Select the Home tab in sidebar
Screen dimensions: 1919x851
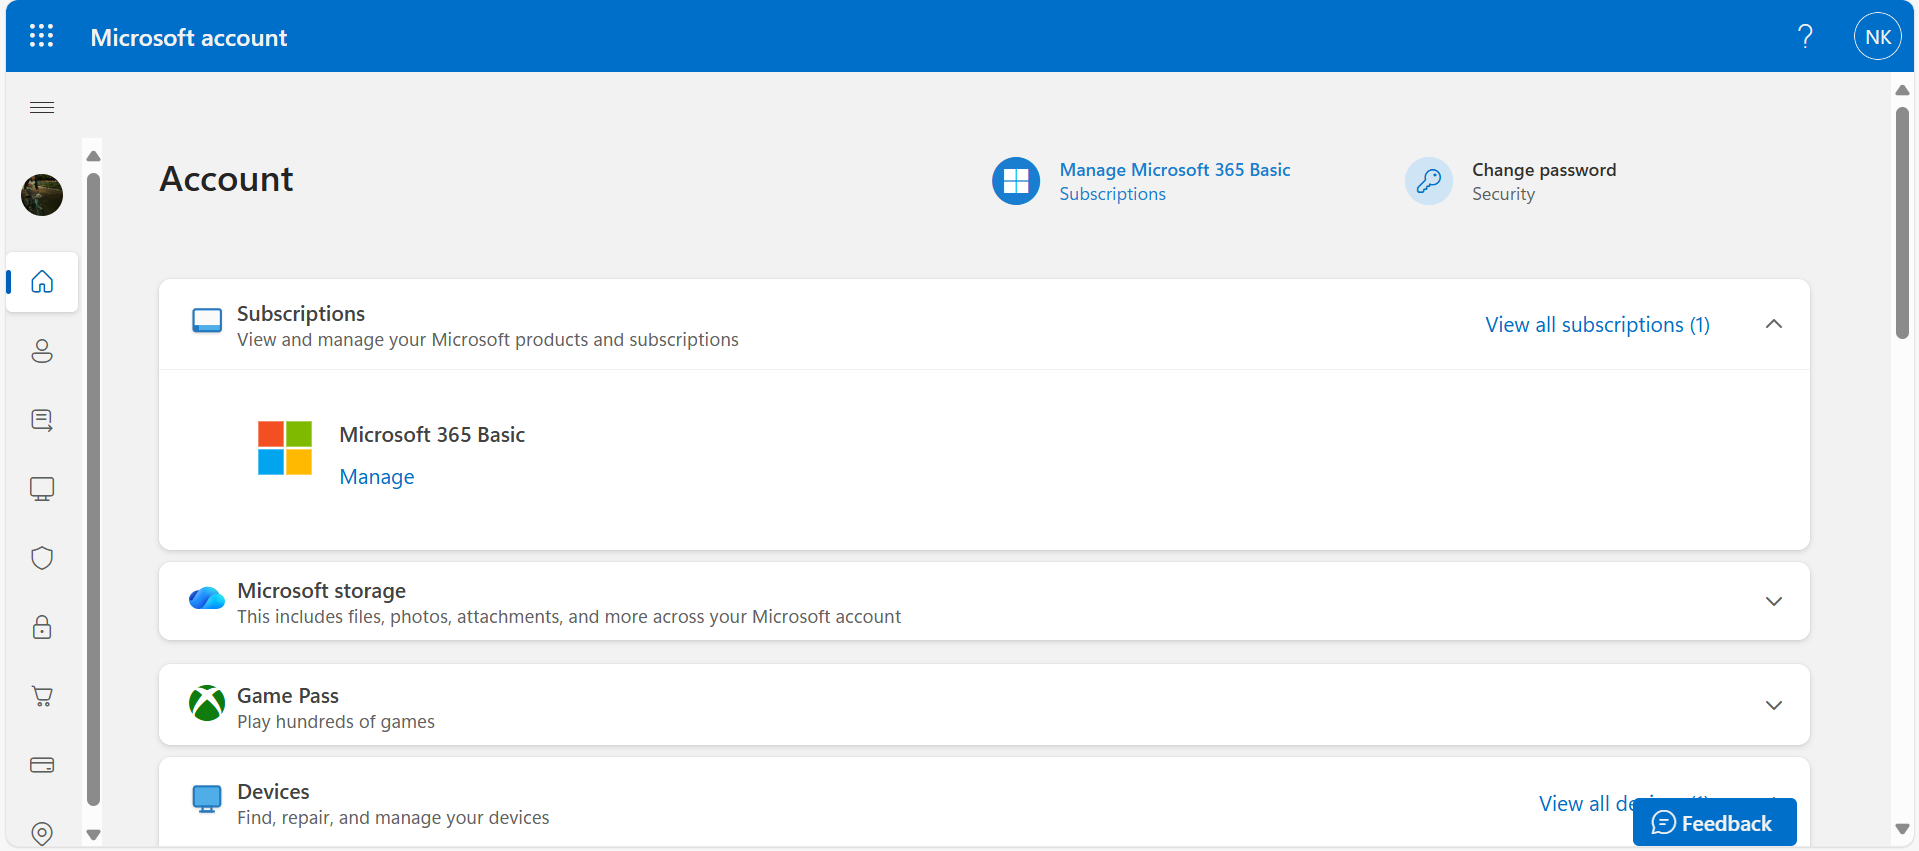point(42,282)
